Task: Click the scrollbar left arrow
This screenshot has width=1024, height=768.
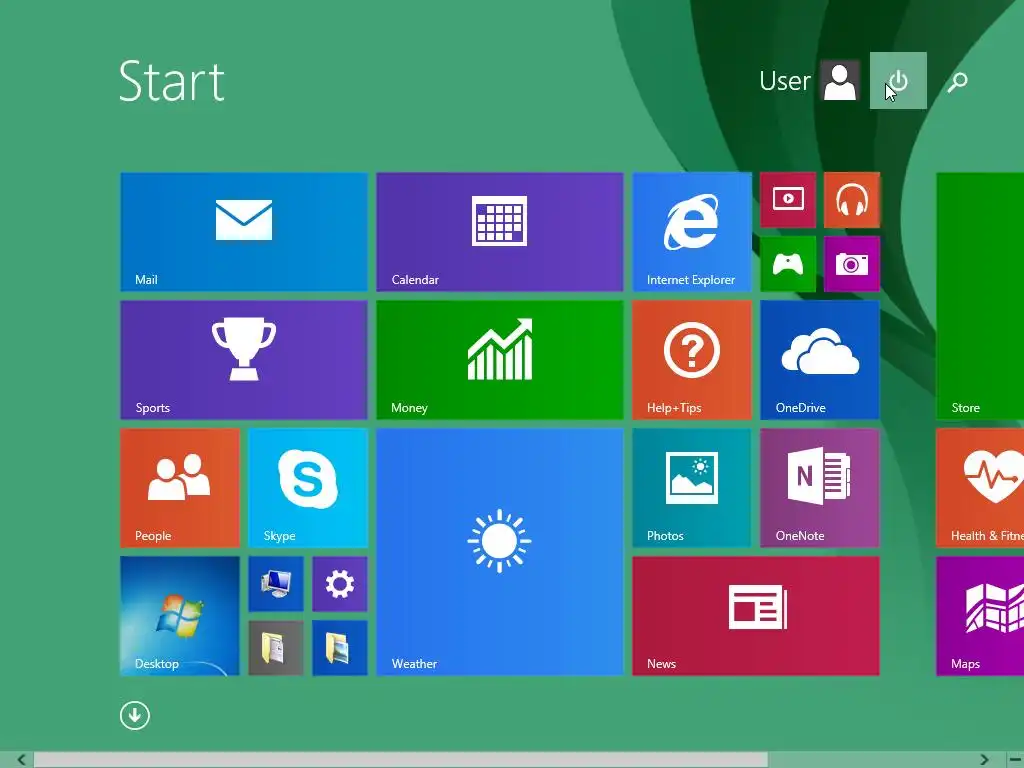Action: tap(21, 760)
